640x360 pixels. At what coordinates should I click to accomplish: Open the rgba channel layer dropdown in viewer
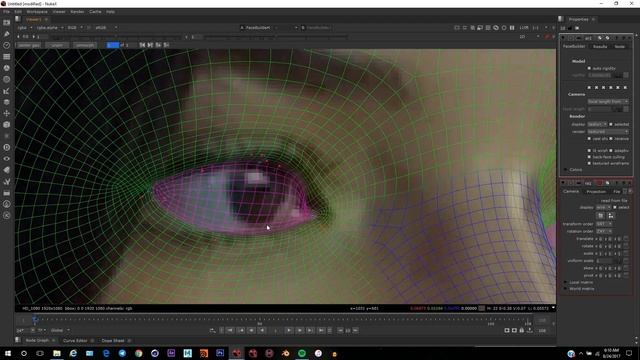click(x=24, y=28)
